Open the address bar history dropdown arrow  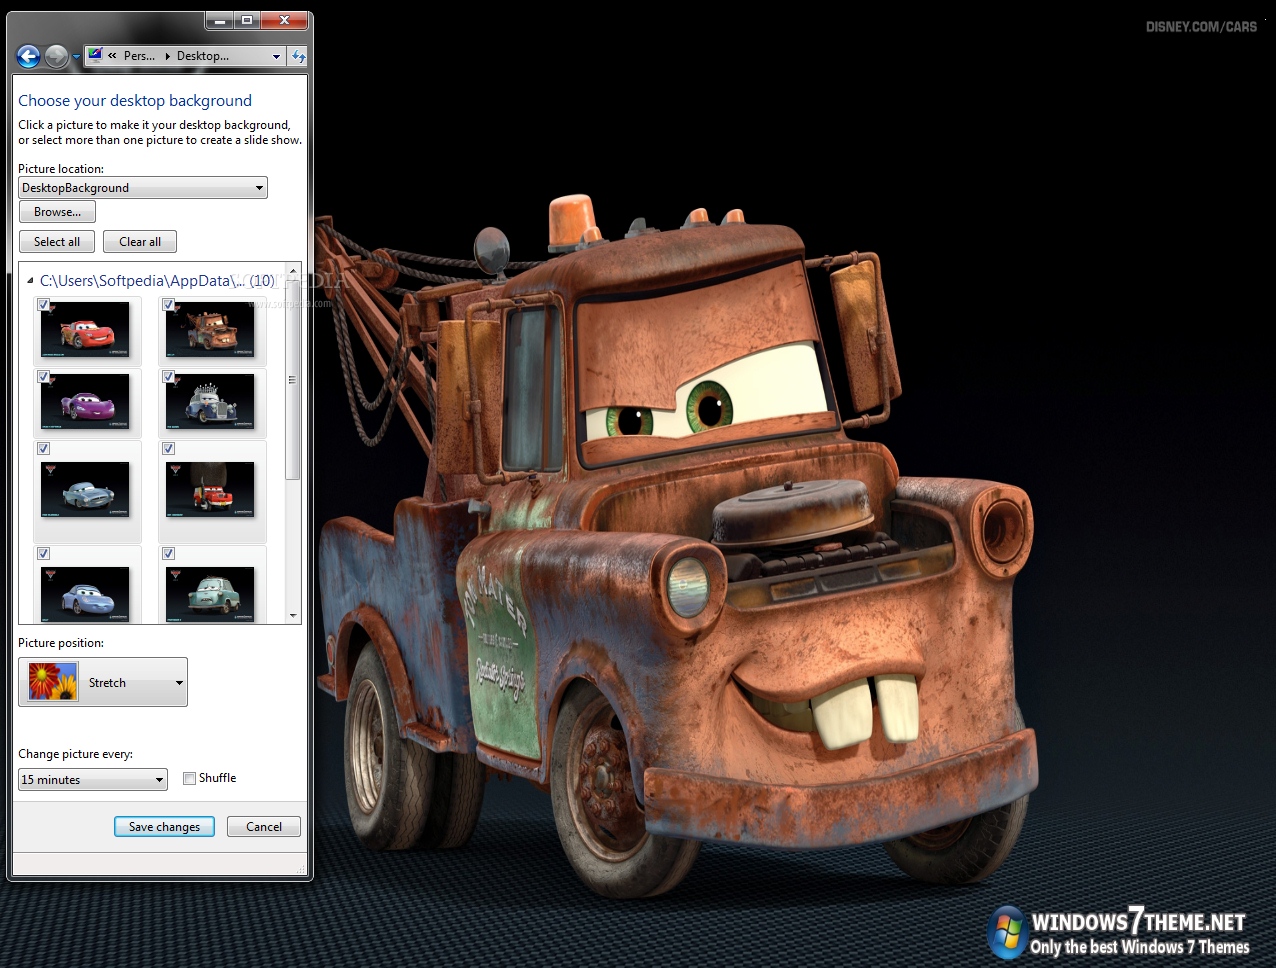click(x=276, y=56)
